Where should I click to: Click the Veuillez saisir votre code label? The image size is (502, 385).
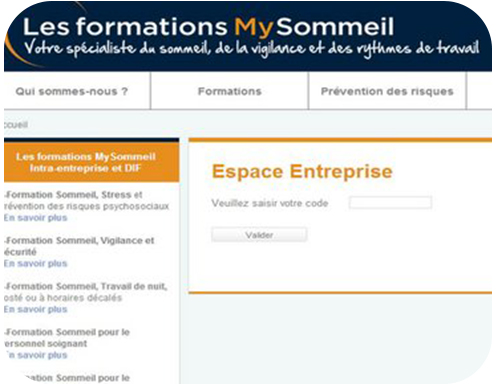point(270,203)
